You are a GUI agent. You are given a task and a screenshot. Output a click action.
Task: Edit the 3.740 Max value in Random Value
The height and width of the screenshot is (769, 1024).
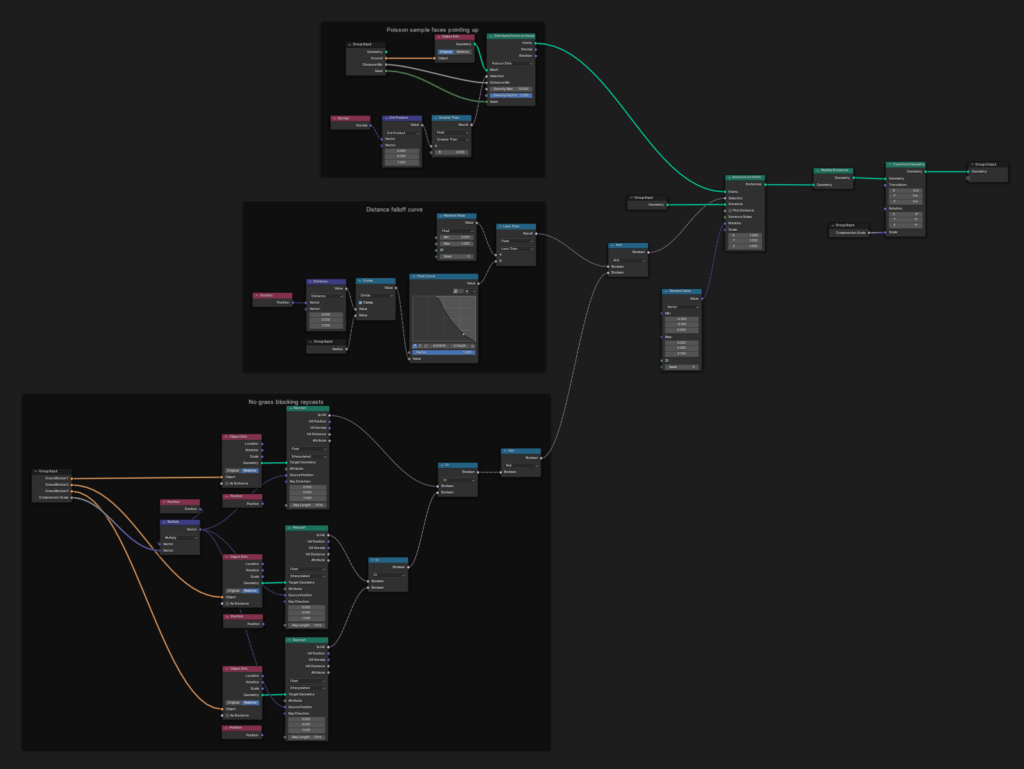click(682, 353)
